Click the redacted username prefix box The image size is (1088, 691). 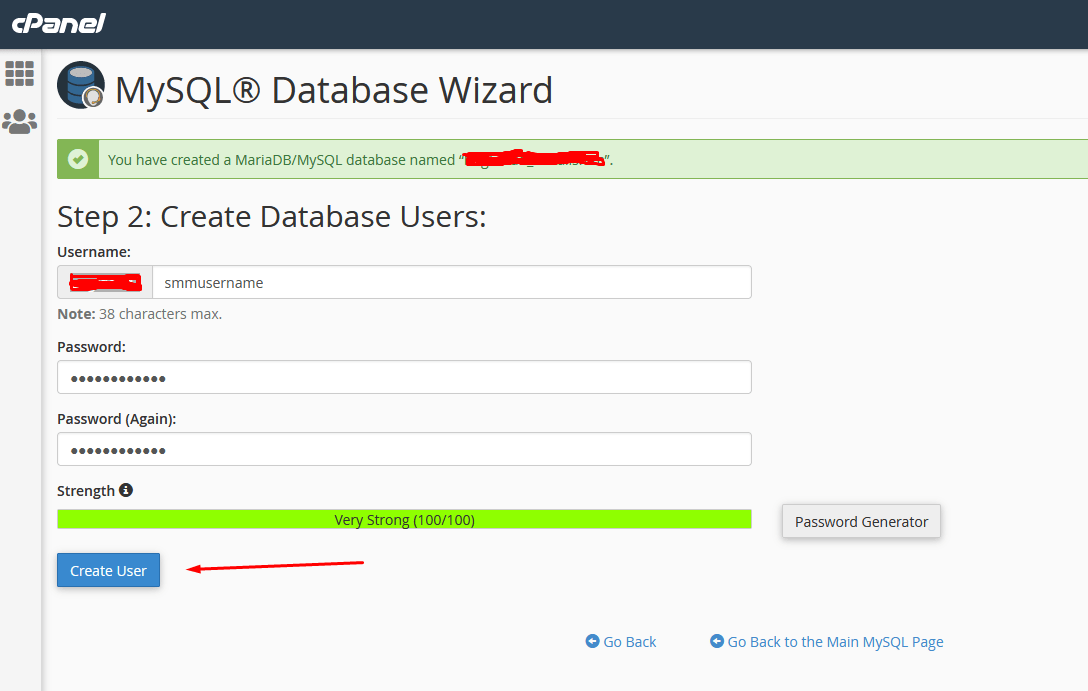(x=105, y=282)
